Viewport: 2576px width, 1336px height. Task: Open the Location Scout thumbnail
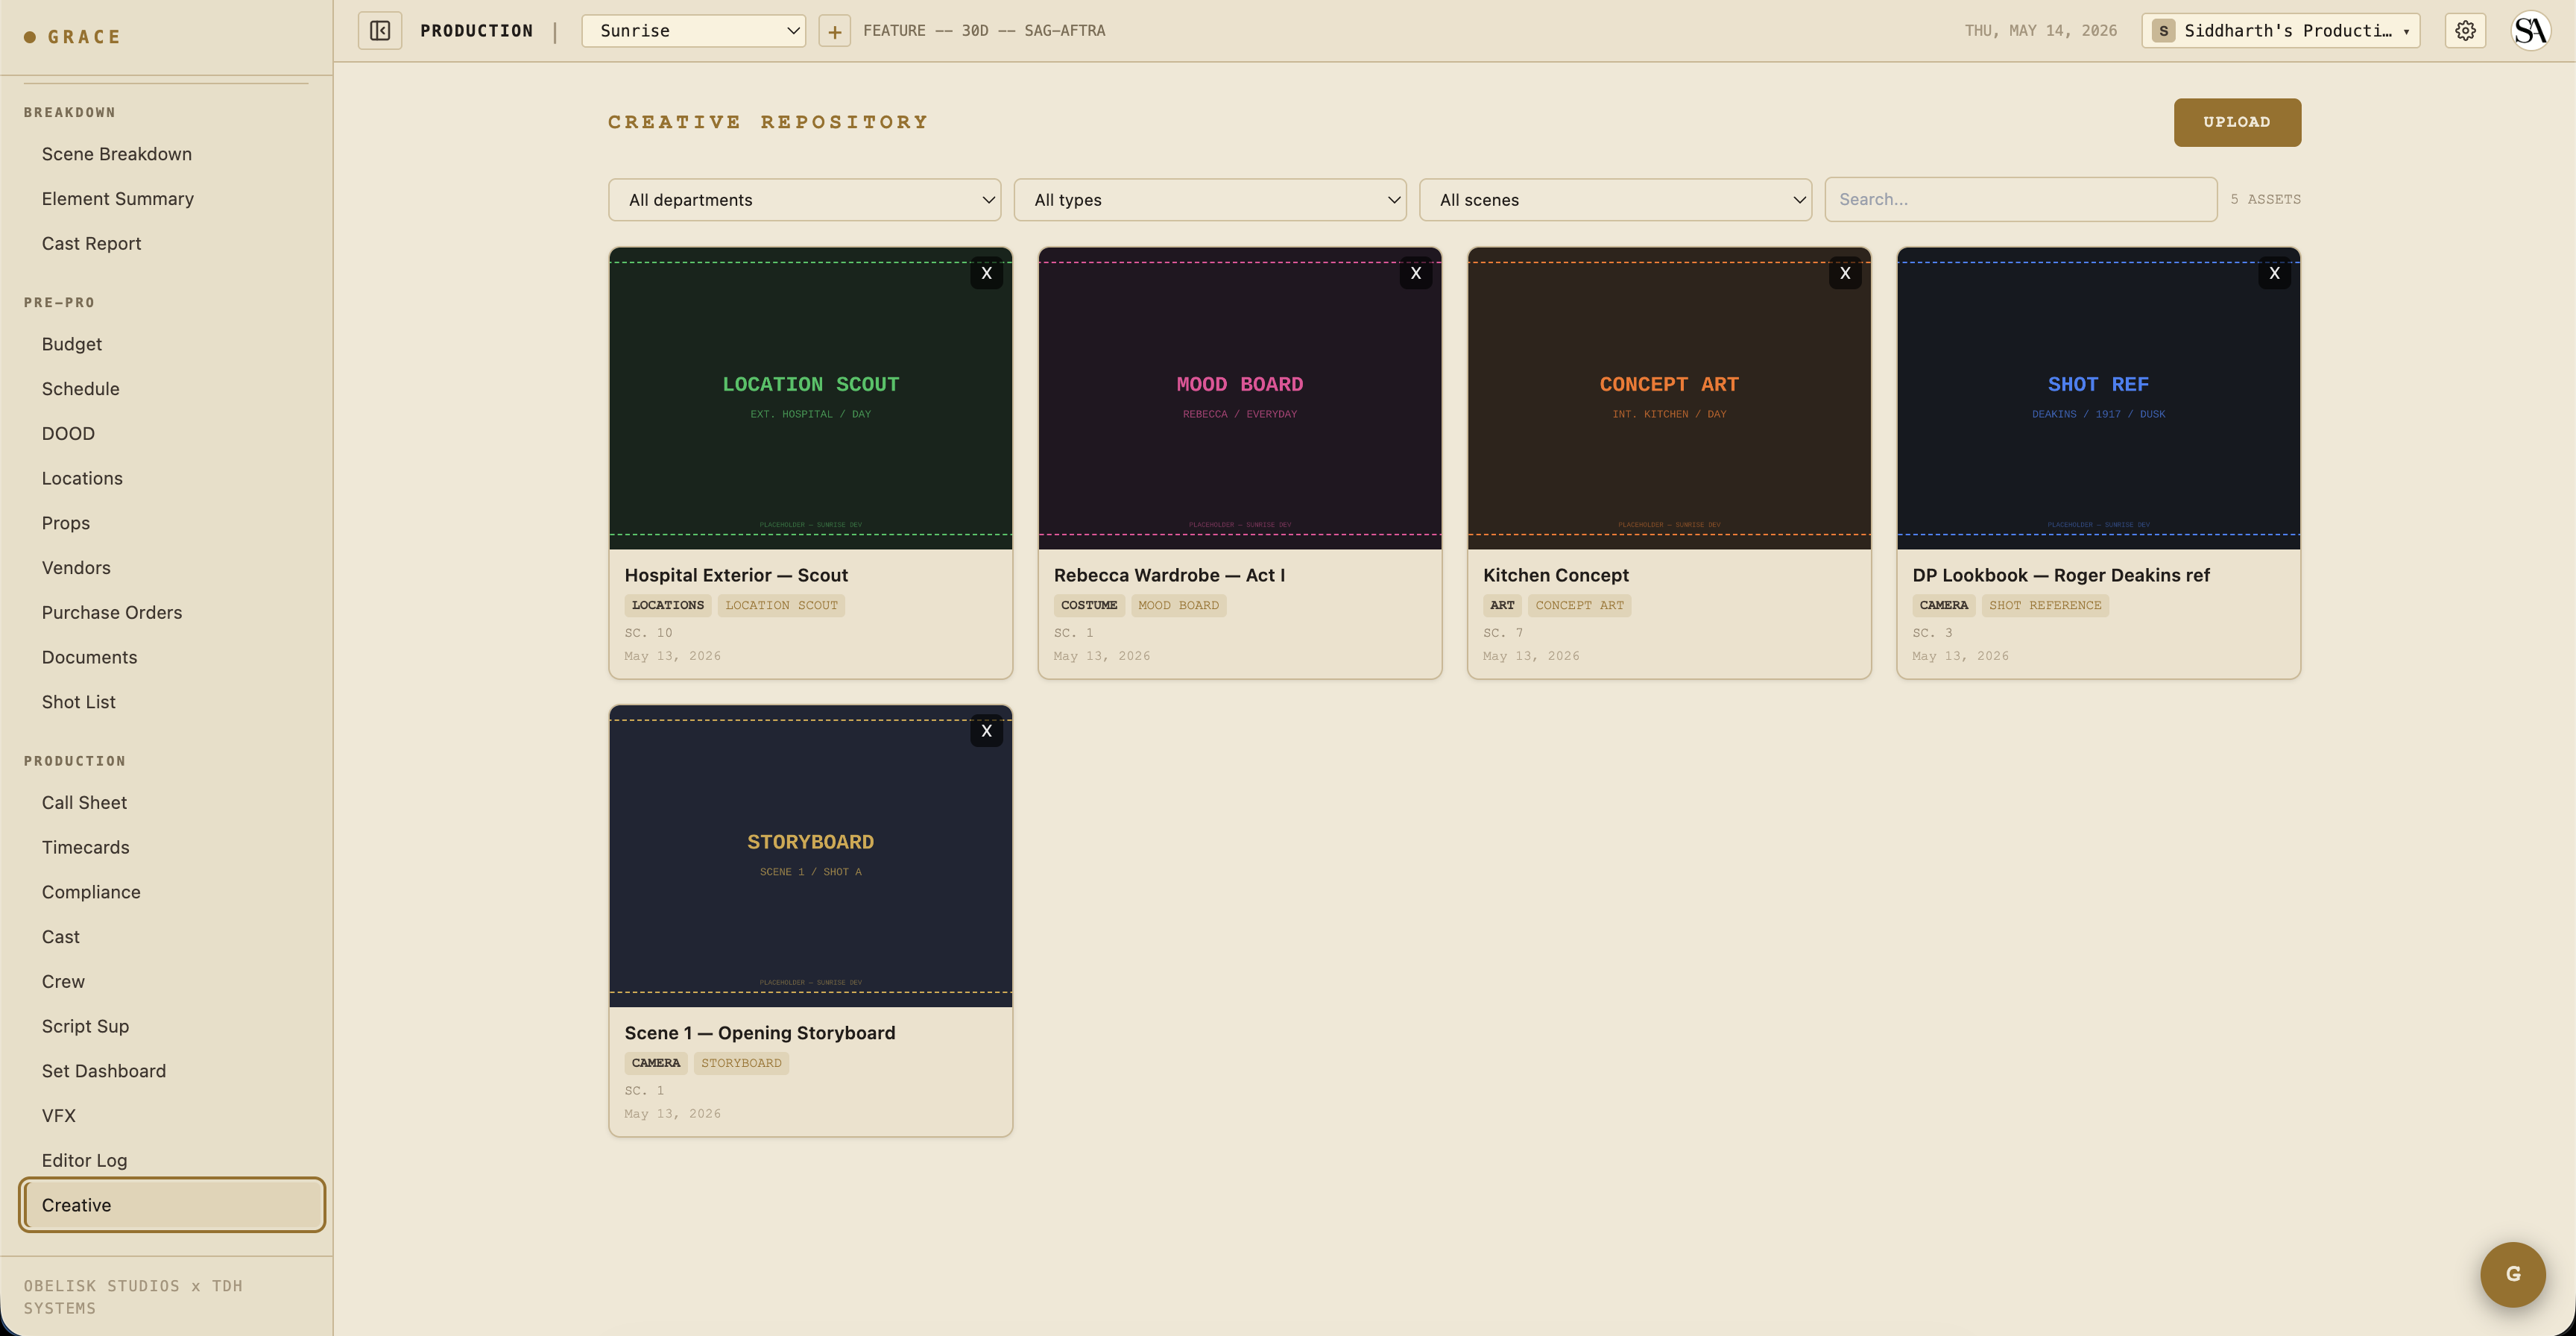810,398
